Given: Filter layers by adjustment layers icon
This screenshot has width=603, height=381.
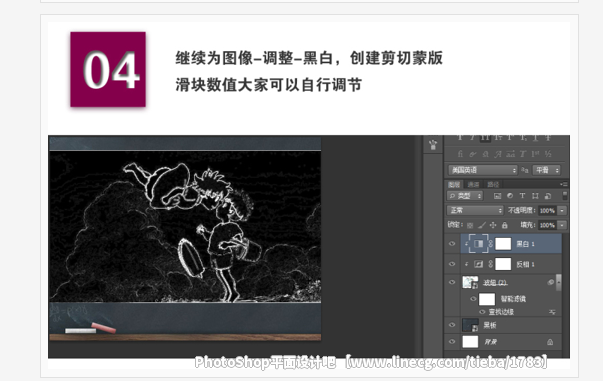Looking at the screenshot, I should [510, 196].
